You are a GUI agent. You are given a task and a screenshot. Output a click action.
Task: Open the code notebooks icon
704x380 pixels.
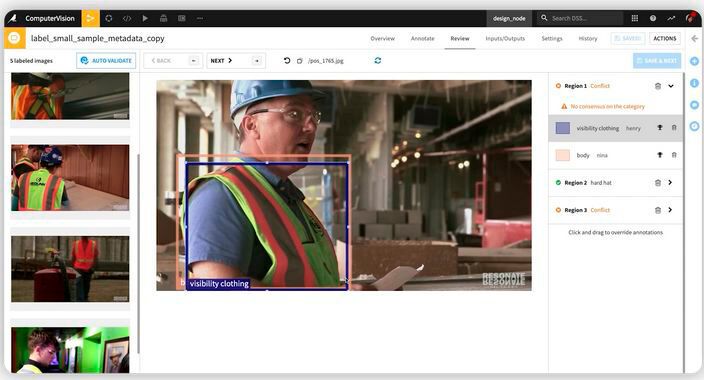[x=127, y=18]
